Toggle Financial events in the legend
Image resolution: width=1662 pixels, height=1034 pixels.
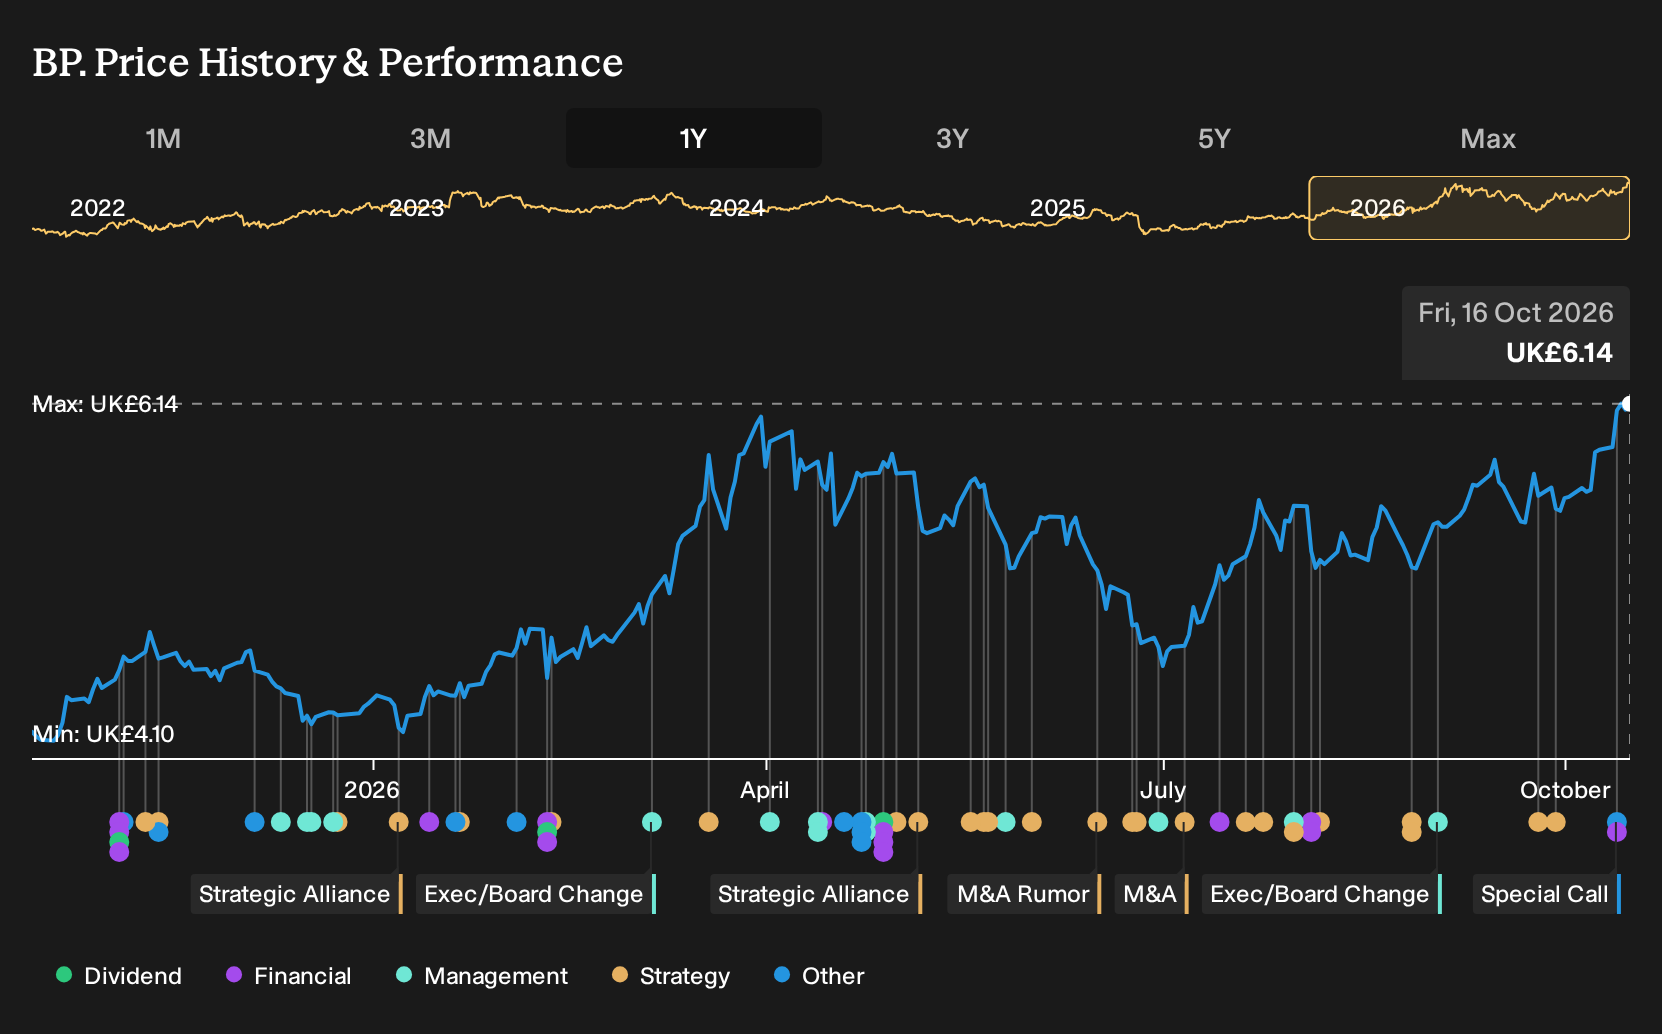[289, 976]
